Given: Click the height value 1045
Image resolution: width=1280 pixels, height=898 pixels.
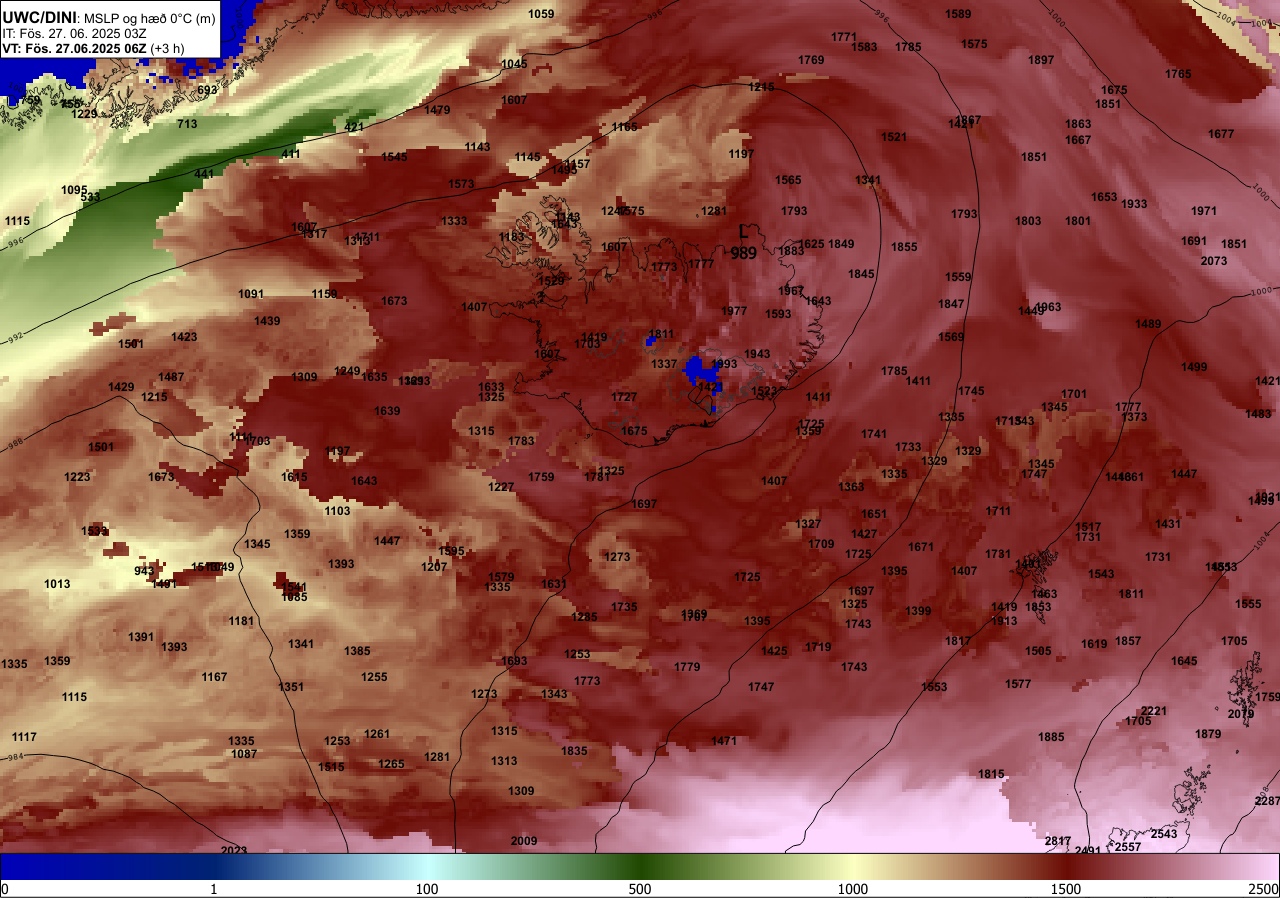Looking at the screenshot, I should pyautogui.click(x=514, y=64).
